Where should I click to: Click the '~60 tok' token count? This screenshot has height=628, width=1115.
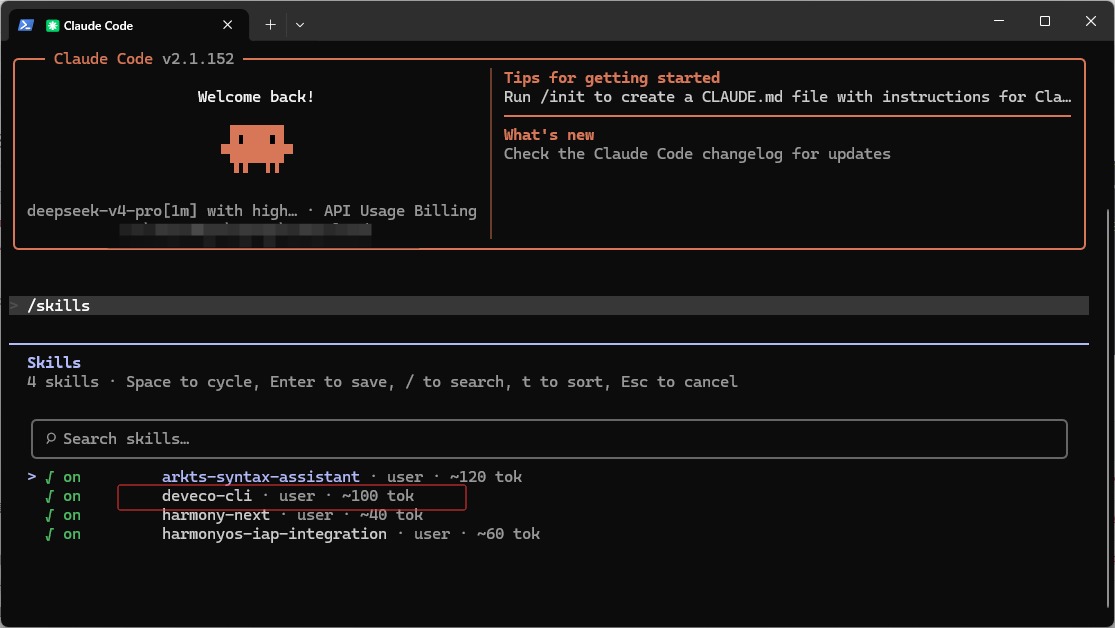click(x=508, y=535)
